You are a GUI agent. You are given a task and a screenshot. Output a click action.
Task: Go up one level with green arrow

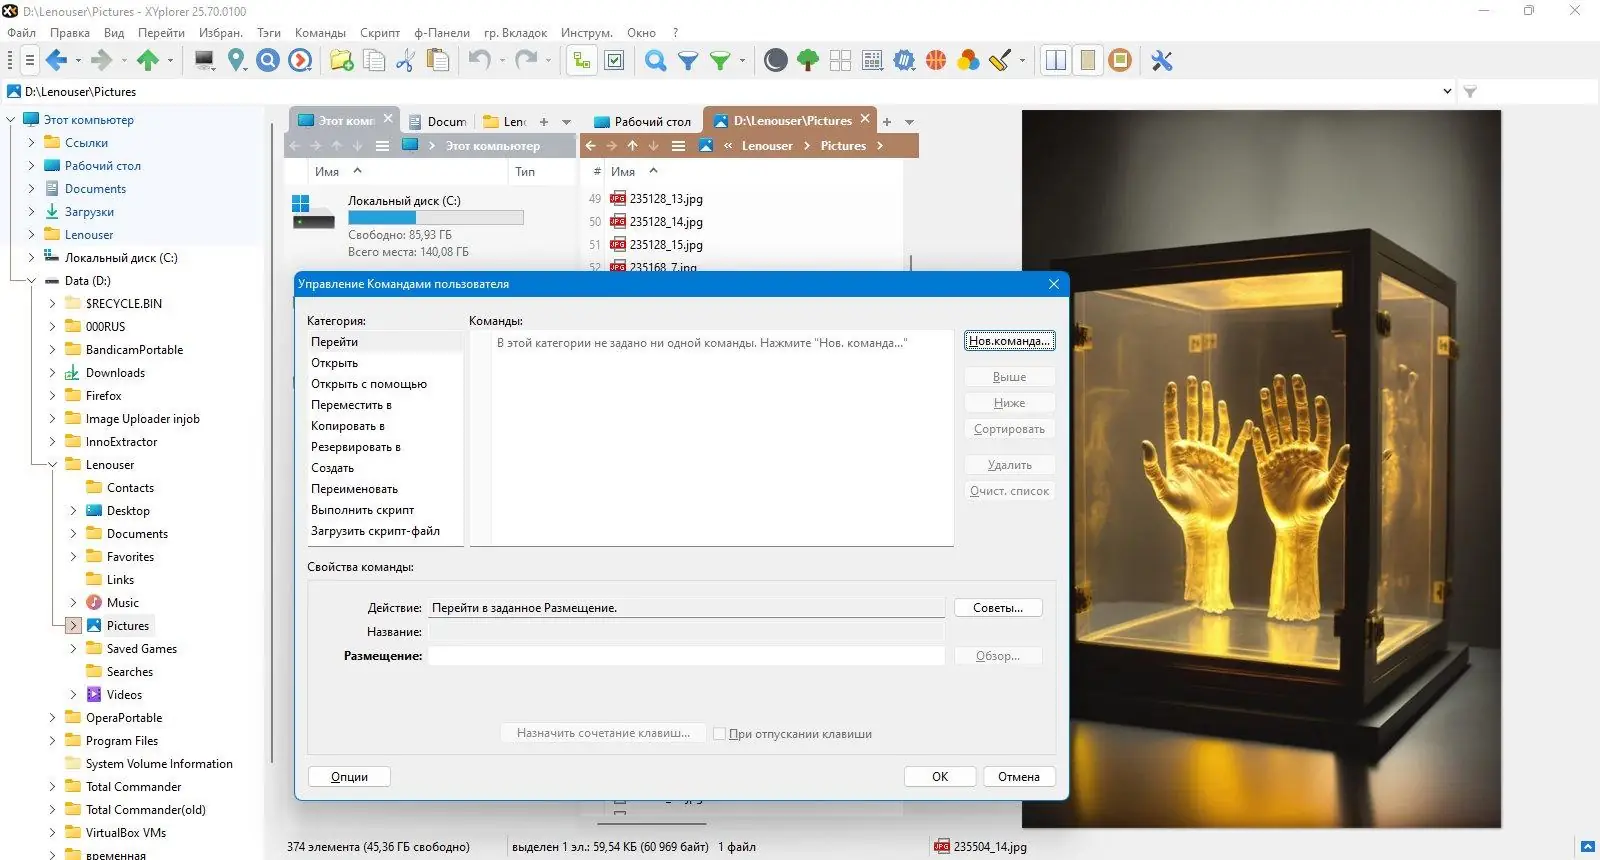tap(148, 61)
